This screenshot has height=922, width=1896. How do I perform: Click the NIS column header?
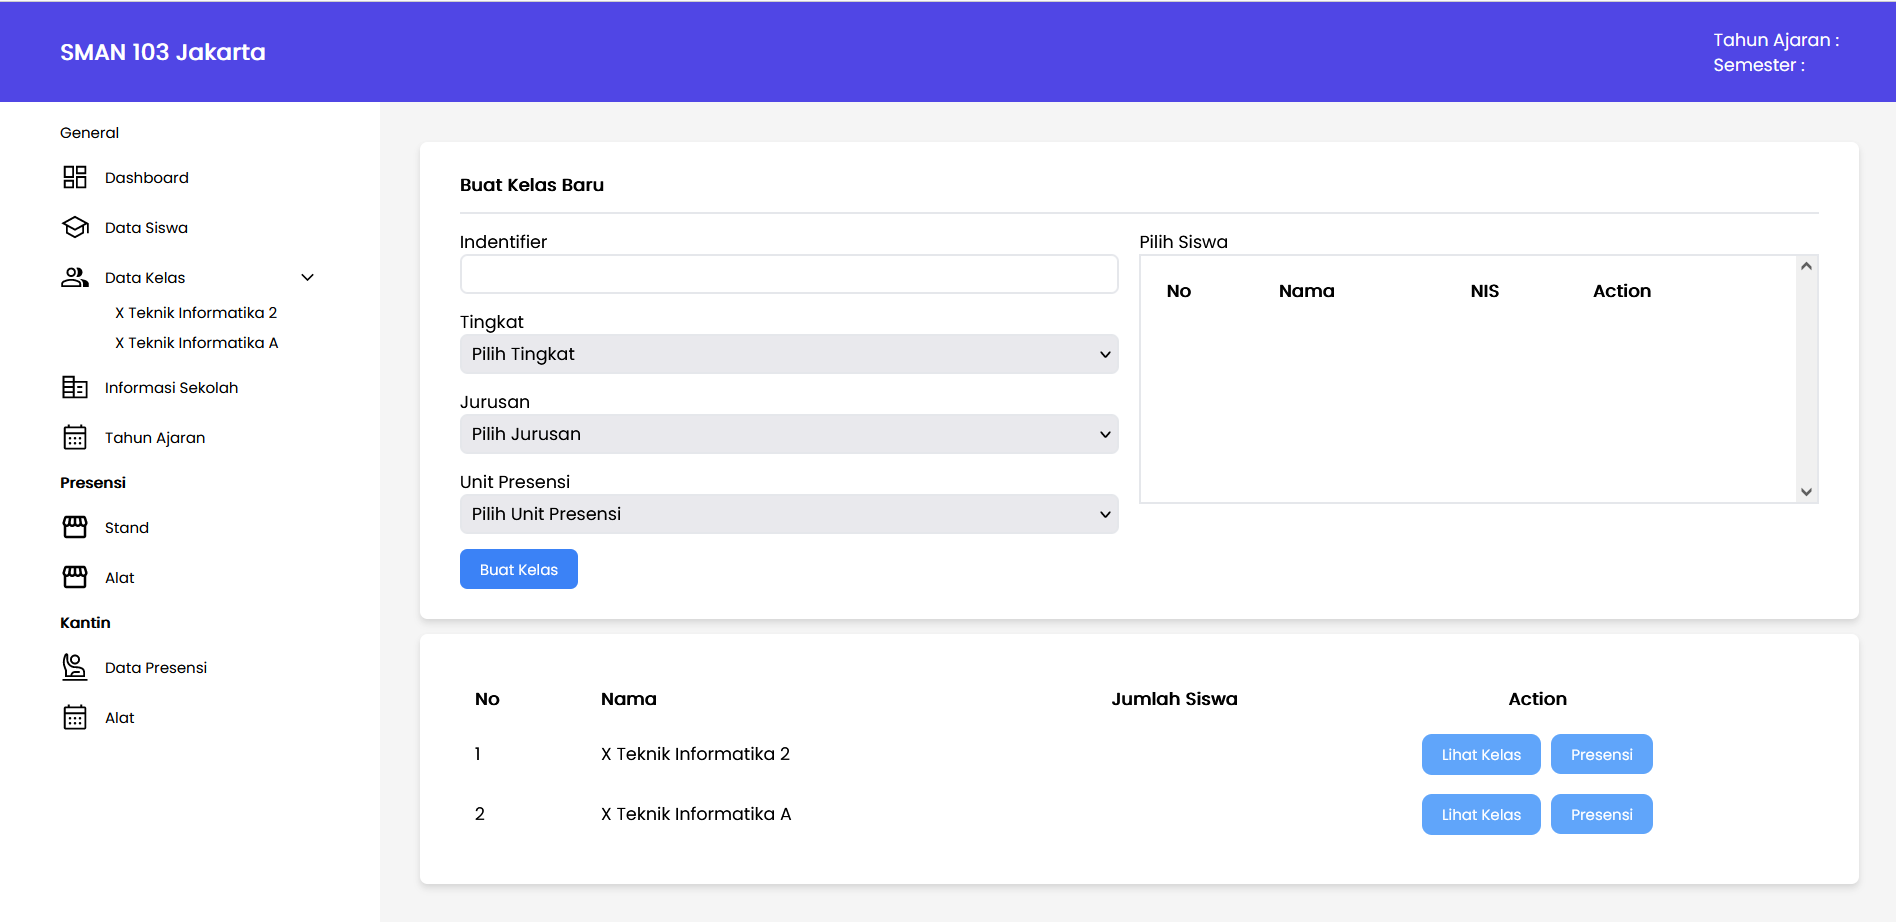point(1485,291)
